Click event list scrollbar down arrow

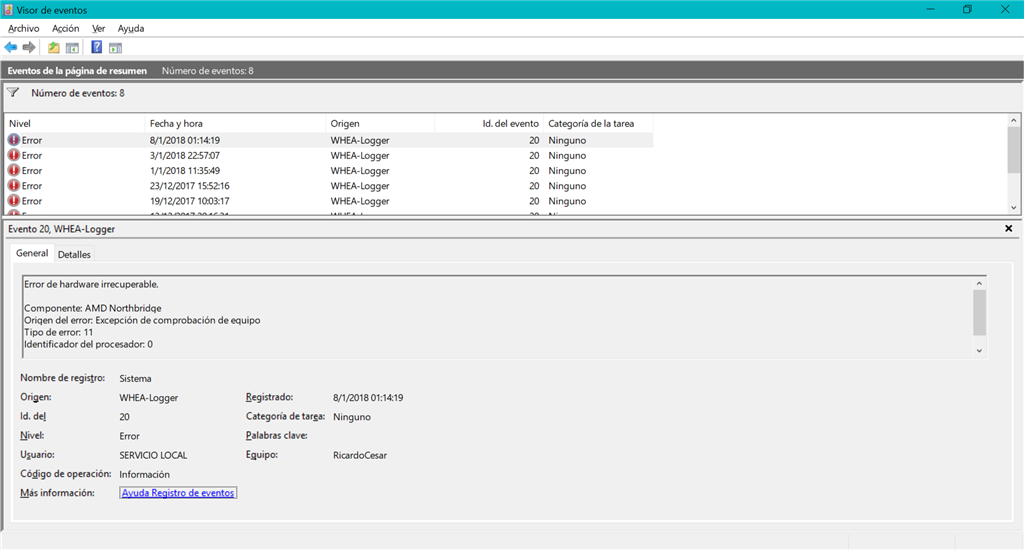coord(1014,208)
